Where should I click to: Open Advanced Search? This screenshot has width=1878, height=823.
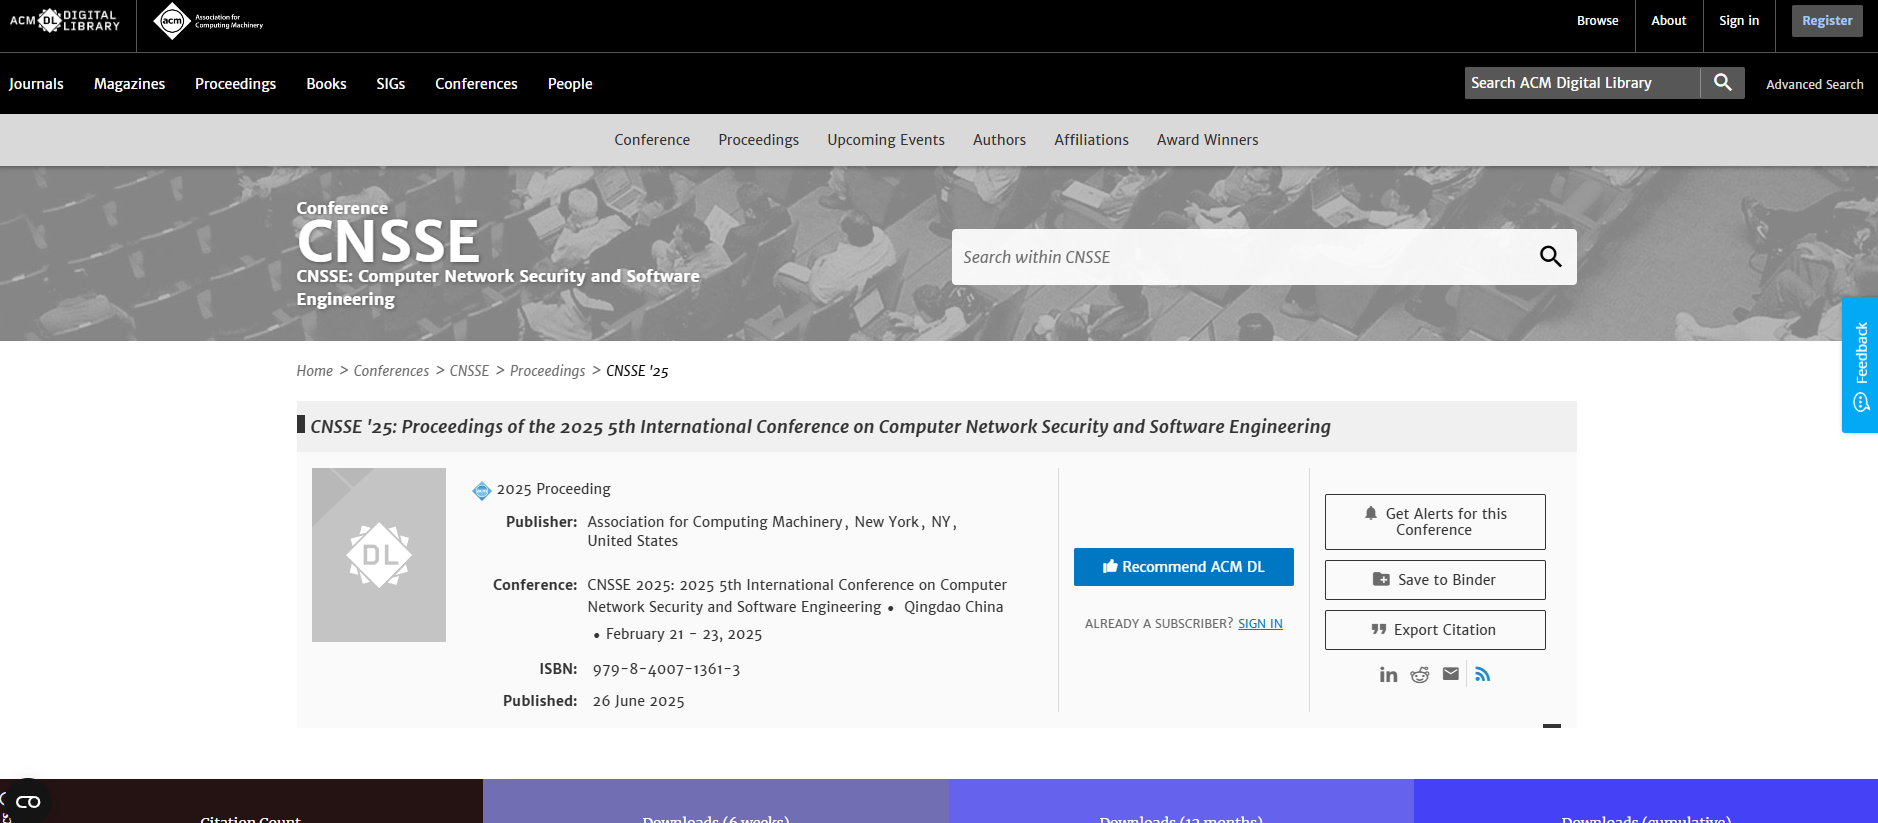click(x=1814, y=84)
